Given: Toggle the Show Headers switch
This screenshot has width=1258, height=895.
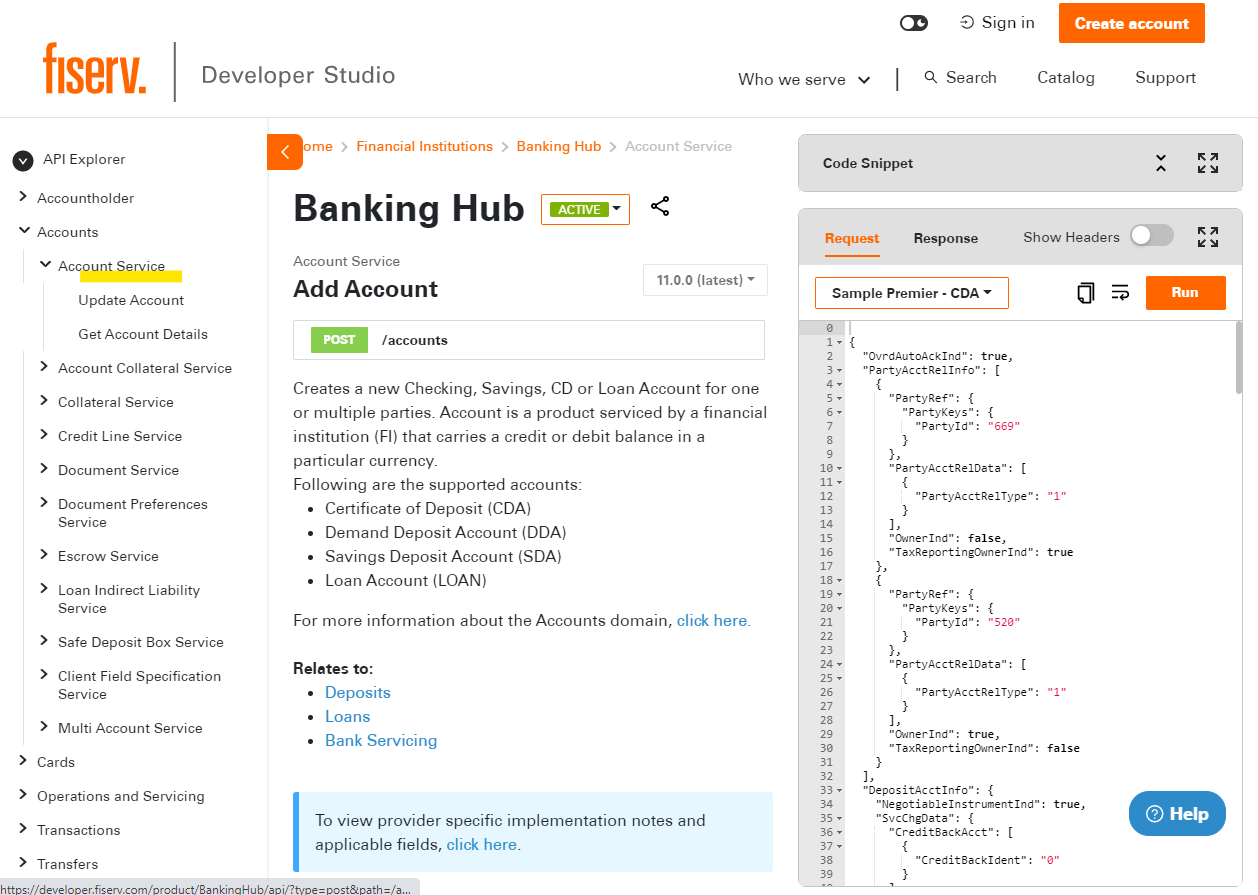Looking at the screenshot, I should click(x=1152, y=236).
